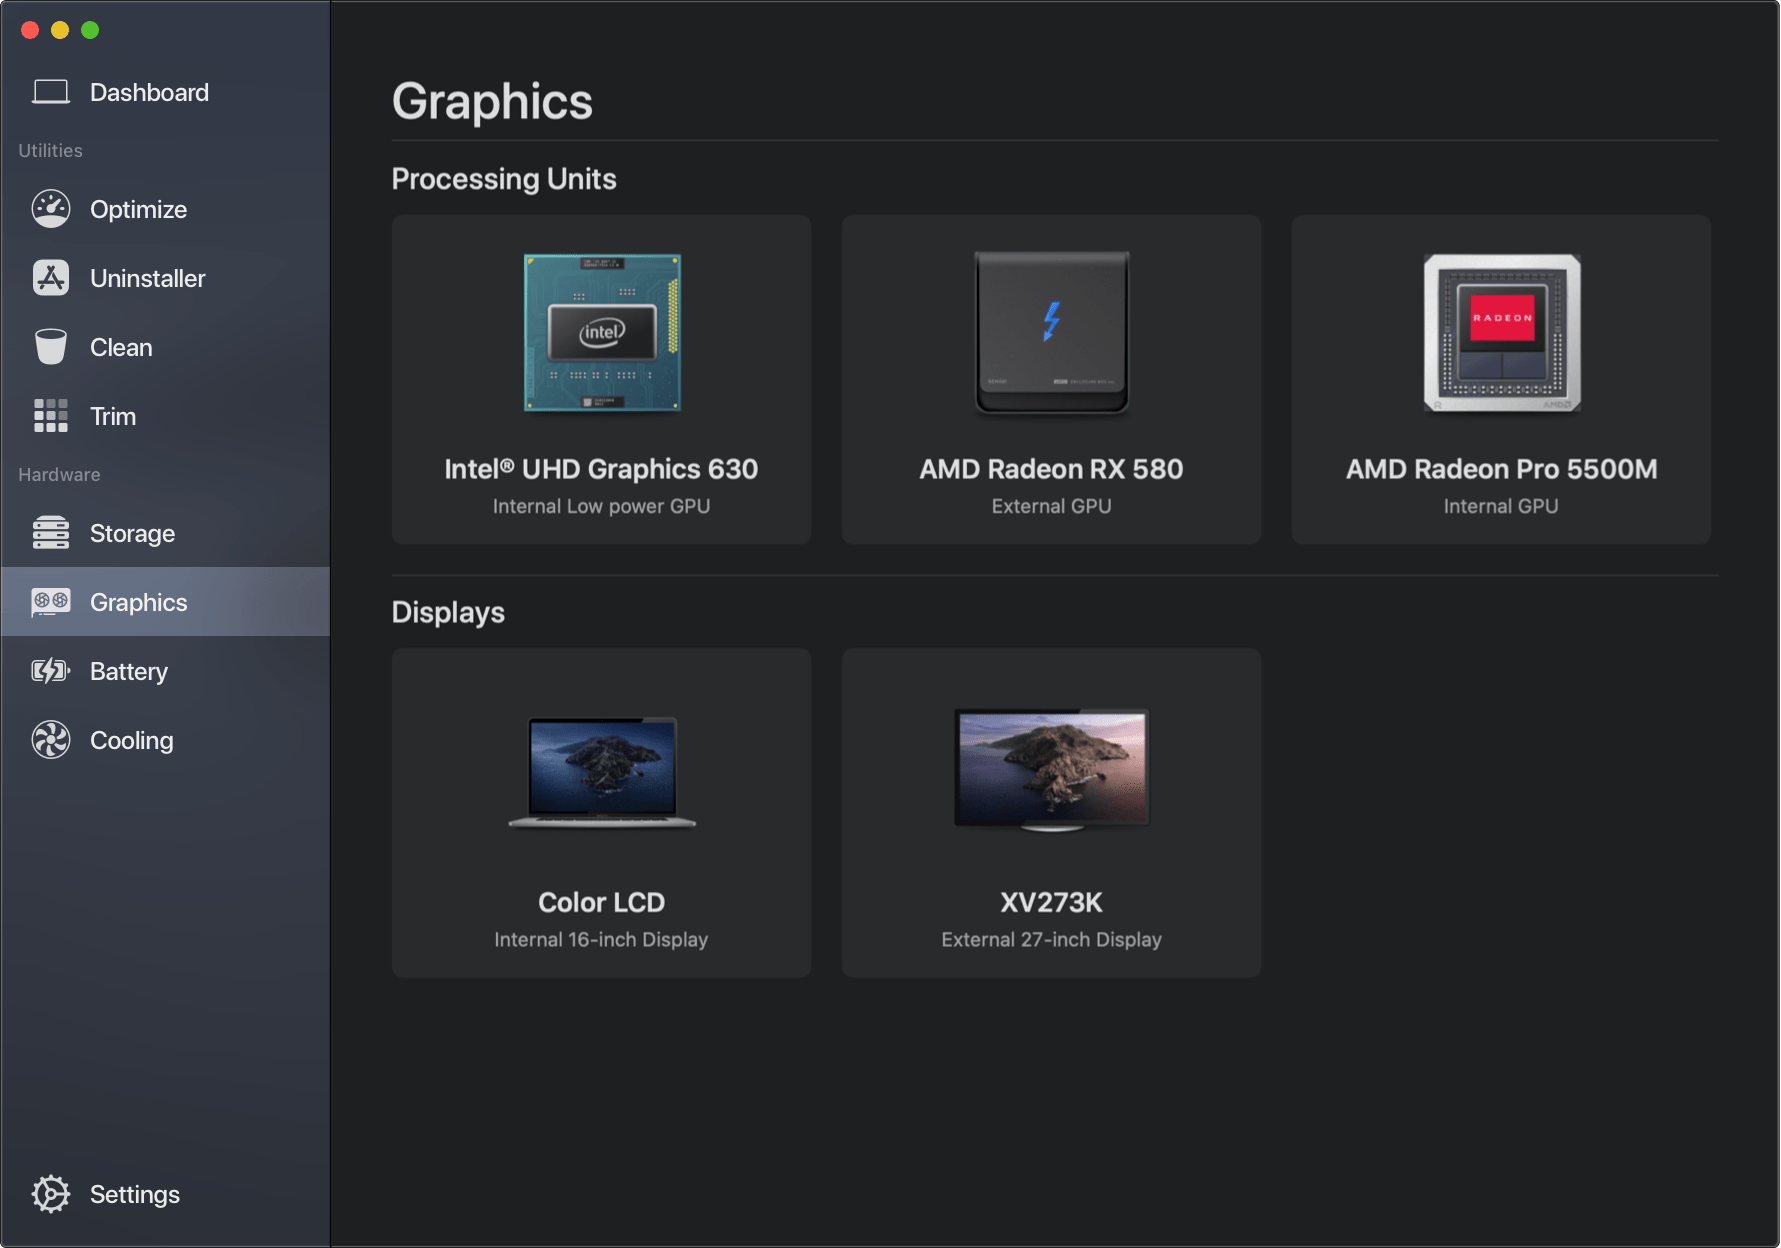Select the Color LCD laptop display image
Image resolution: width=1781 pixels, height=1248 pixels.
[602, 771]
